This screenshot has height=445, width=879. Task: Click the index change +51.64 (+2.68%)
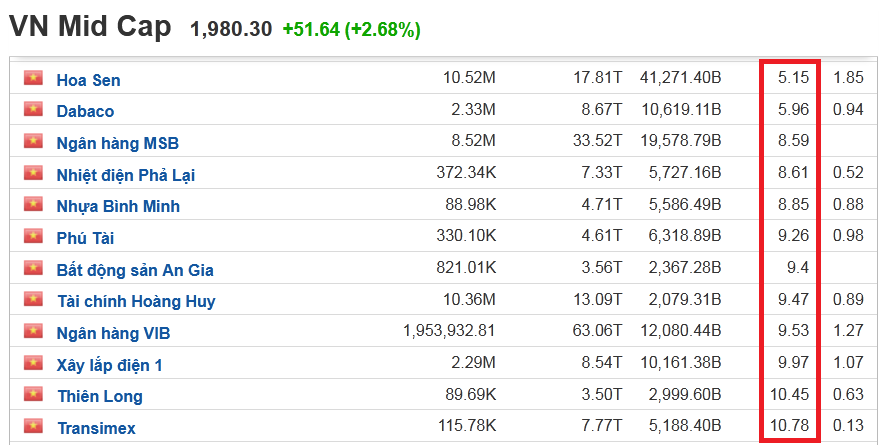point(351,30)
